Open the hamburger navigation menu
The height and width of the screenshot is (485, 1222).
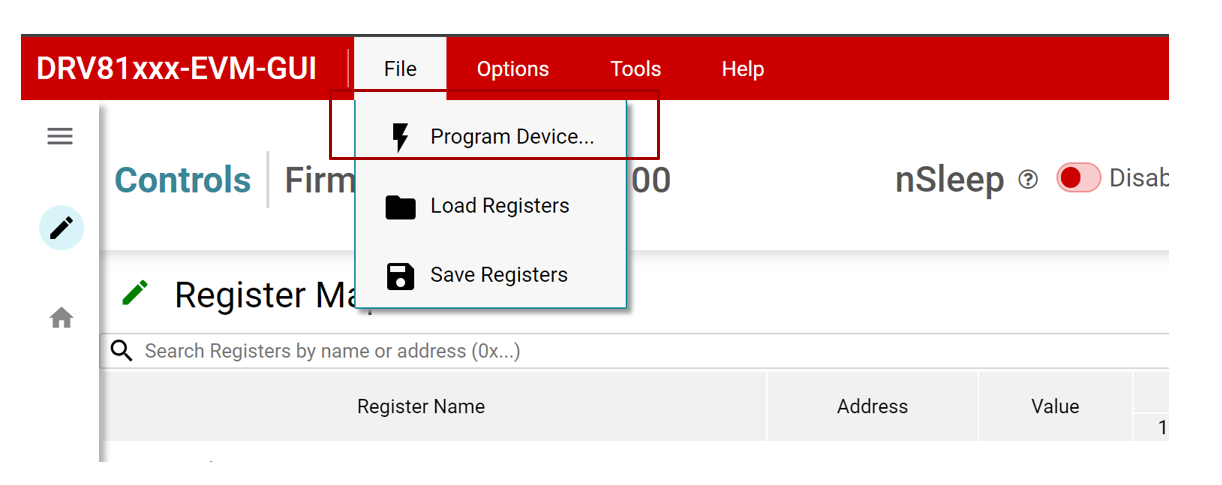pyautogui.click(x=60, y=137)
